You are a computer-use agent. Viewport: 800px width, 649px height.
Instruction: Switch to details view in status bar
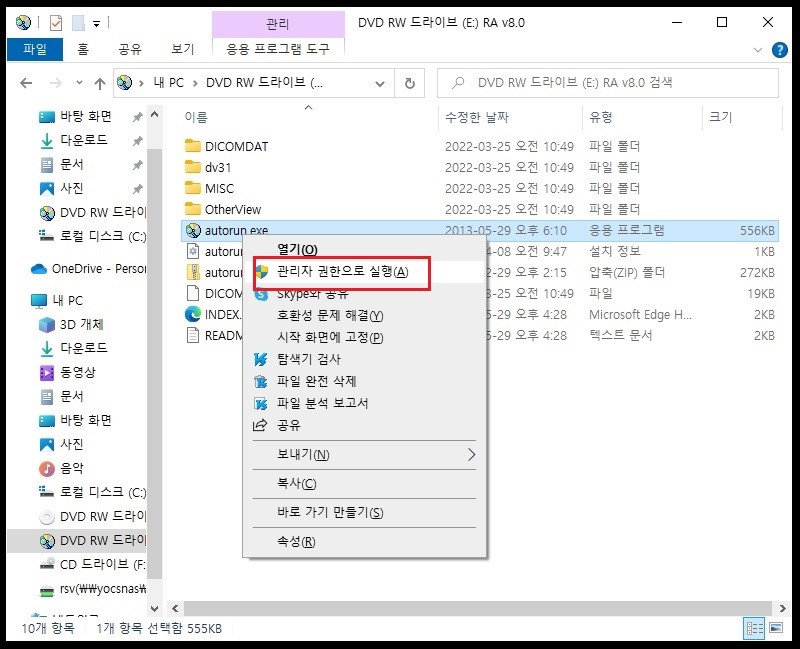pos(754,628)
